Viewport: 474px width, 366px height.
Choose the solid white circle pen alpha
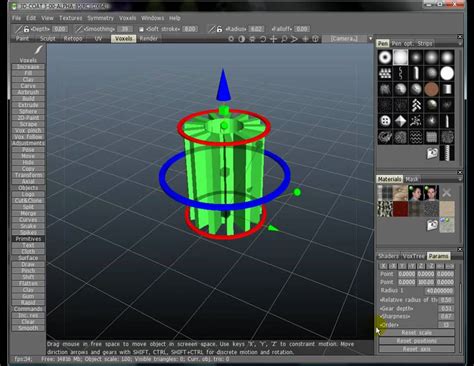[447, 73]
